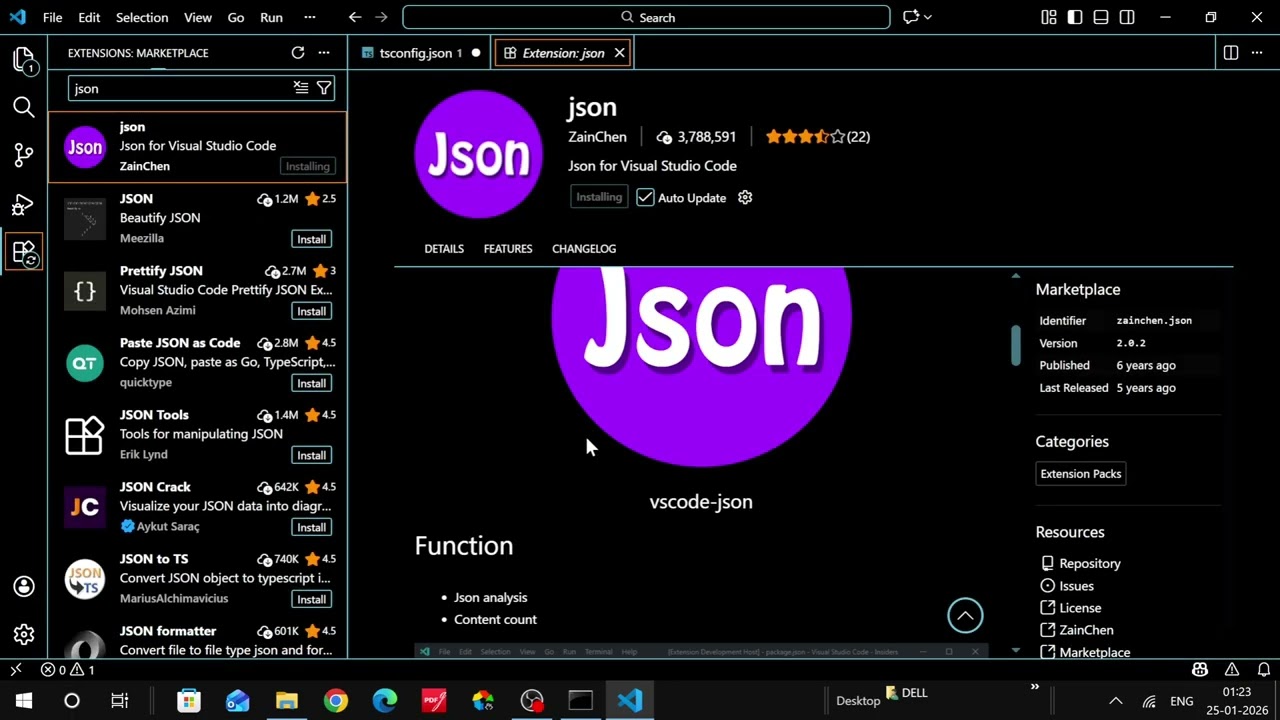Open the Issues resource link

click(x=1077, y=586)
